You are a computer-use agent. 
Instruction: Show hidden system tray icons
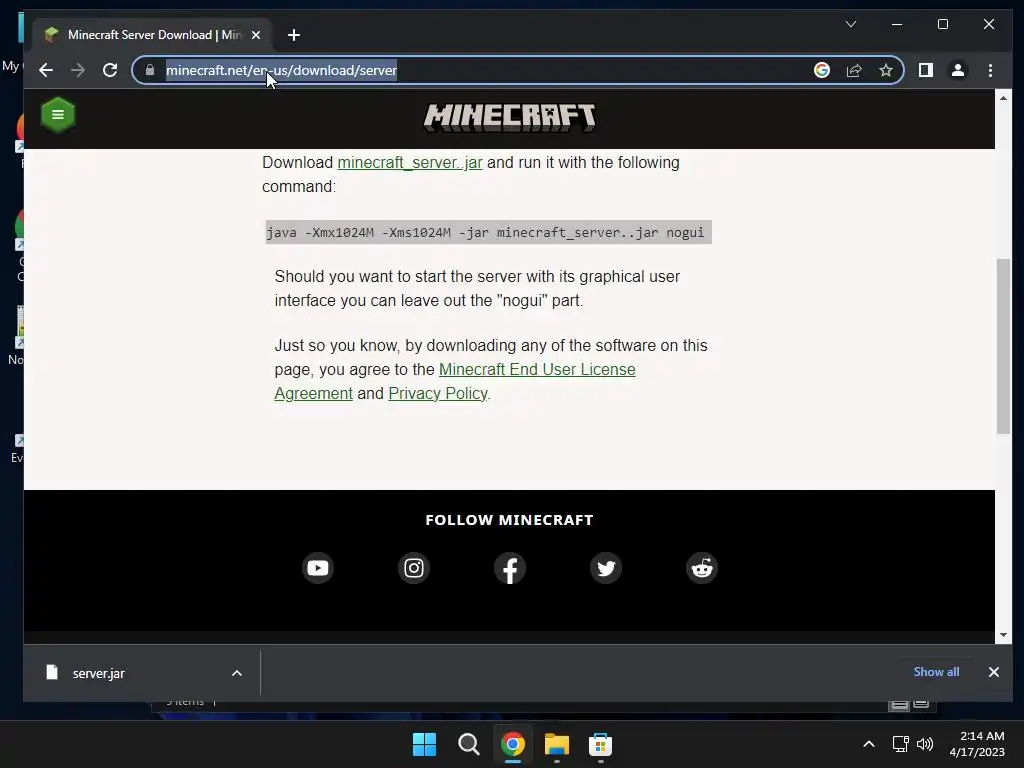coord(869,744)
